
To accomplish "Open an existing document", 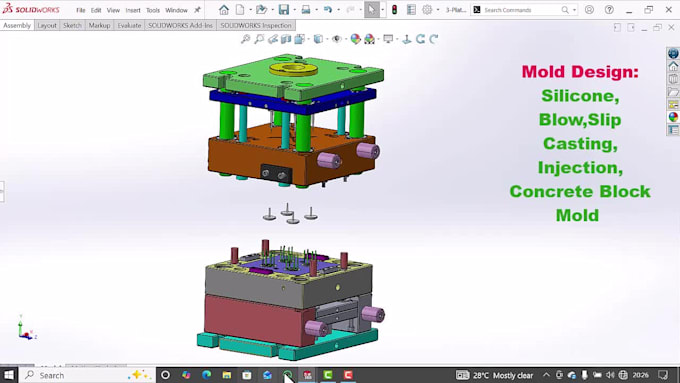I will click(x=261, y=10).
